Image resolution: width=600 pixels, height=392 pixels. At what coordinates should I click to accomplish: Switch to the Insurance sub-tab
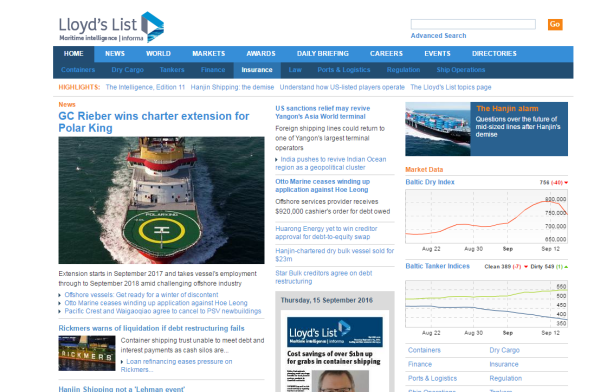pos(257,70)
